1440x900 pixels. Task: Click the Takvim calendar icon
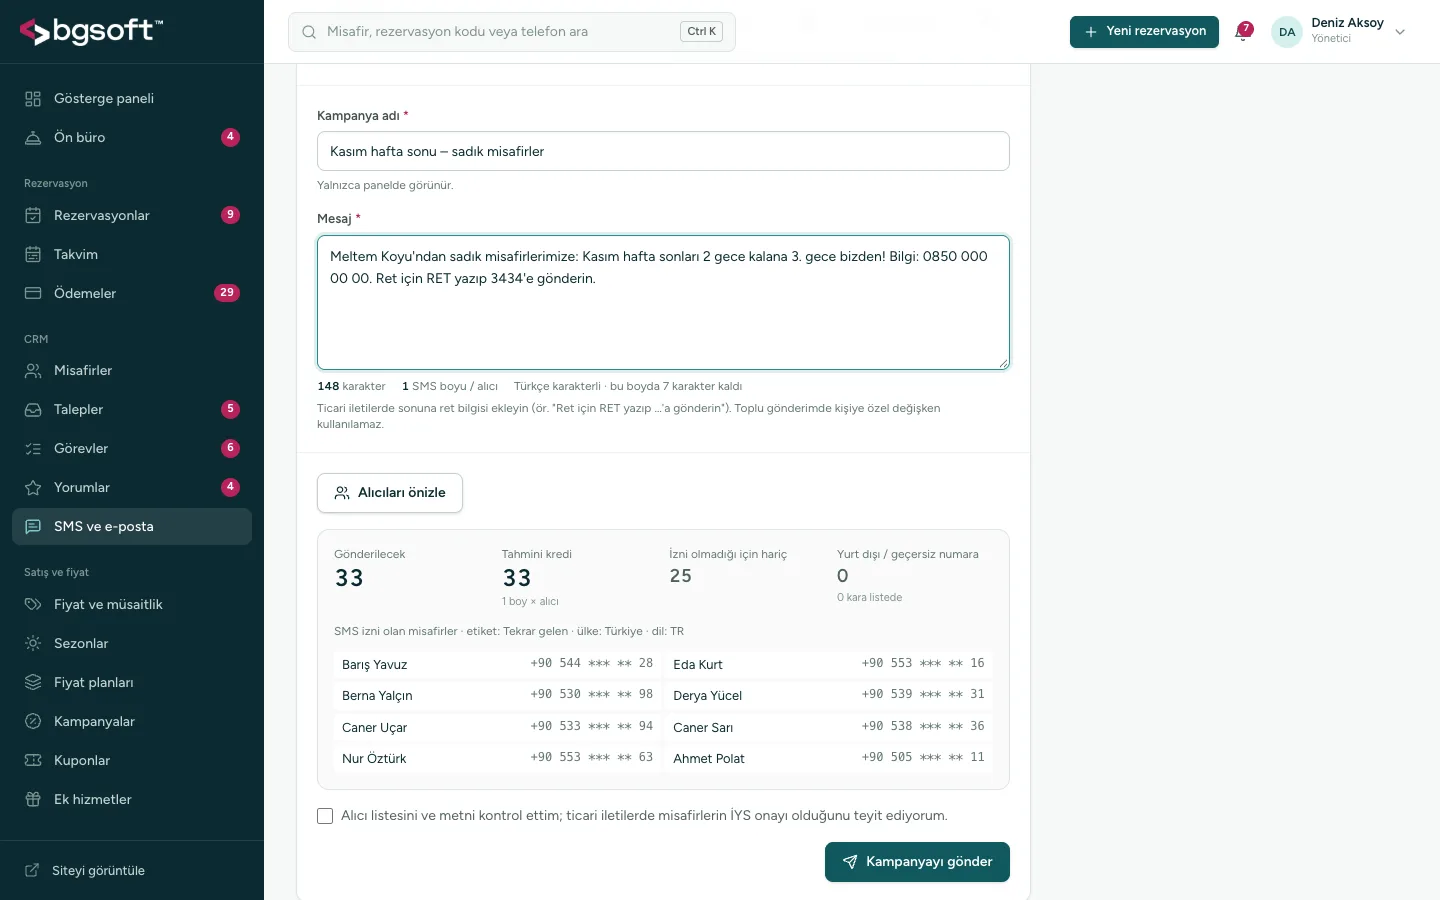coord(33,254)
